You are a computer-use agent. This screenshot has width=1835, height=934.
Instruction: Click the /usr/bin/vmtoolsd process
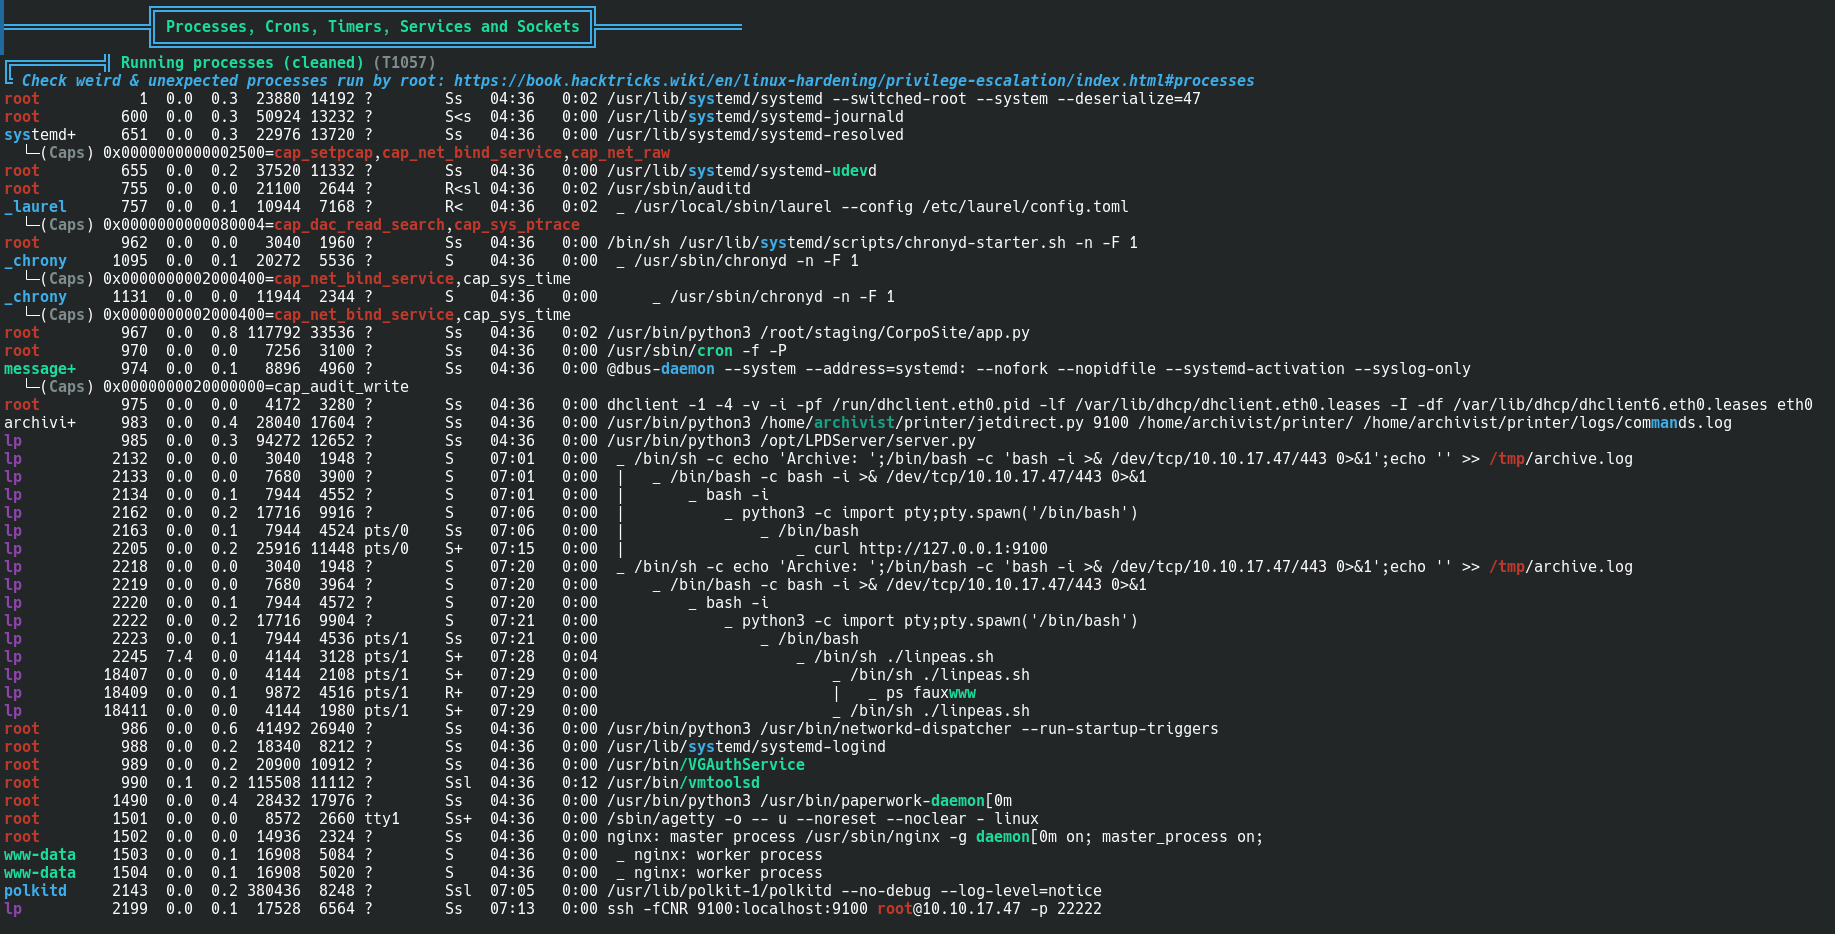coord(683,783)
